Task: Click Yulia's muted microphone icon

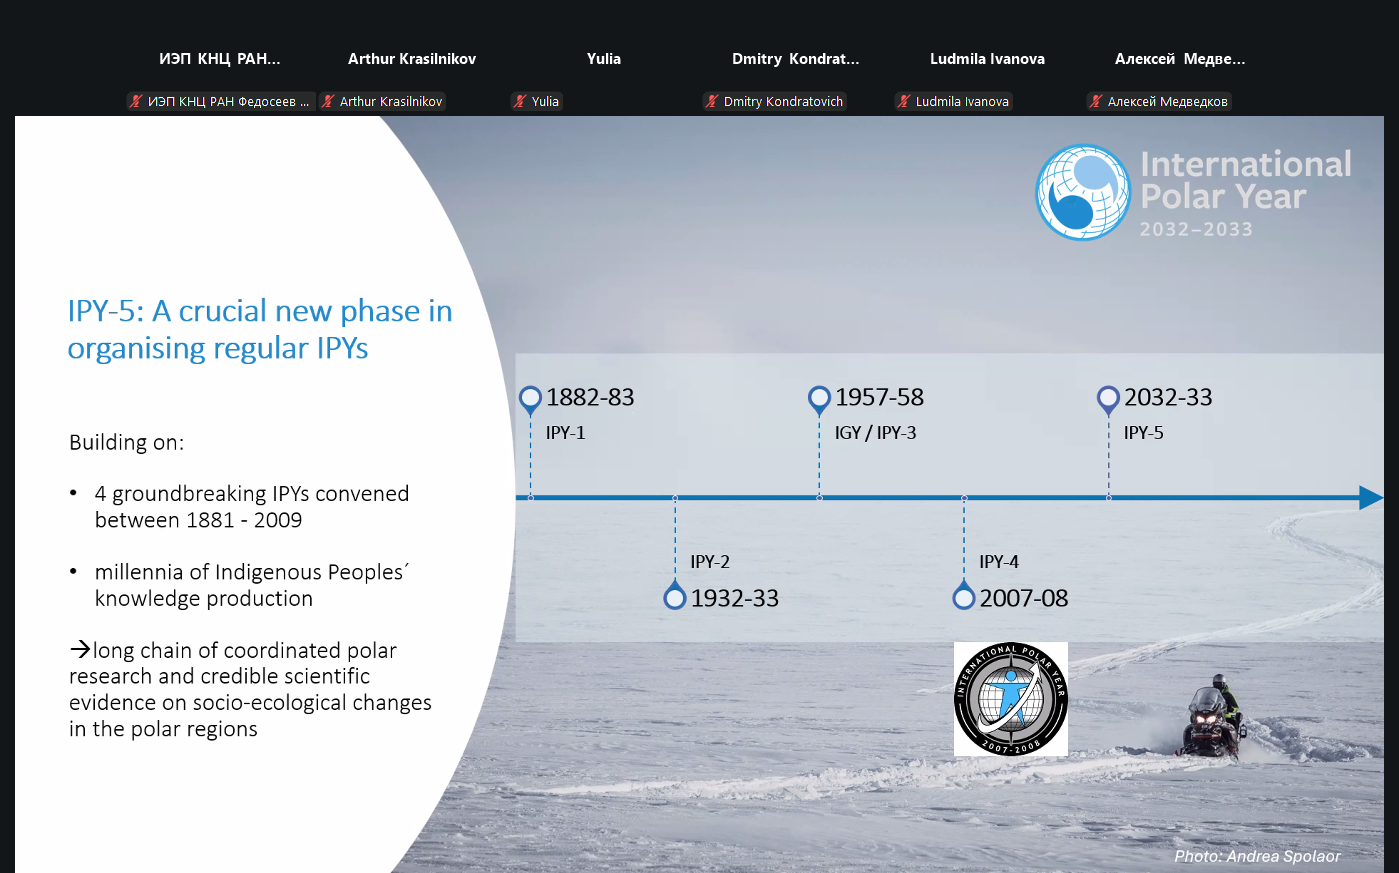Action: [x=520, y=101]
